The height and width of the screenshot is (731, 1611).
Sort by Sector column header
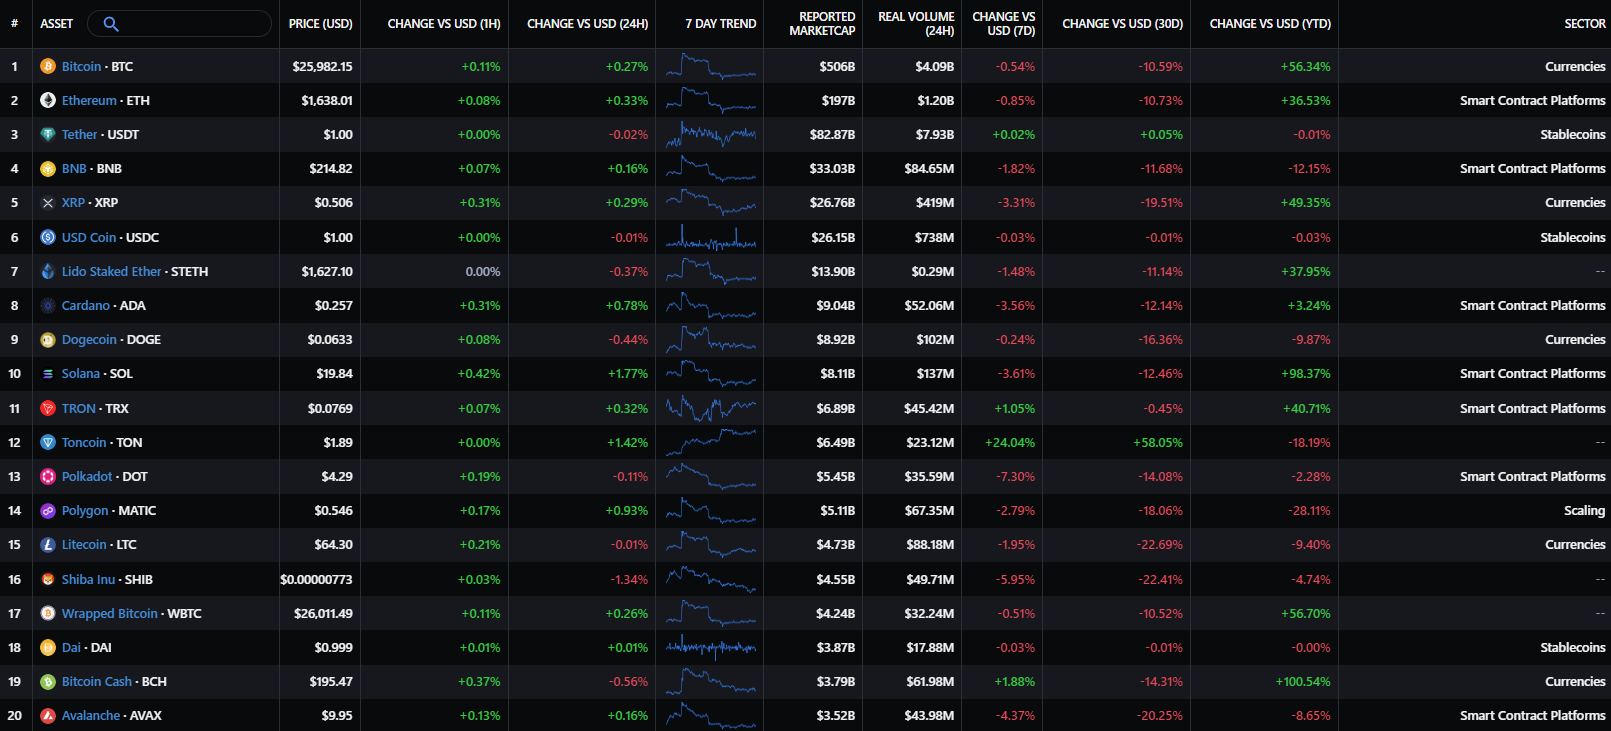[x=1584, y=24]
